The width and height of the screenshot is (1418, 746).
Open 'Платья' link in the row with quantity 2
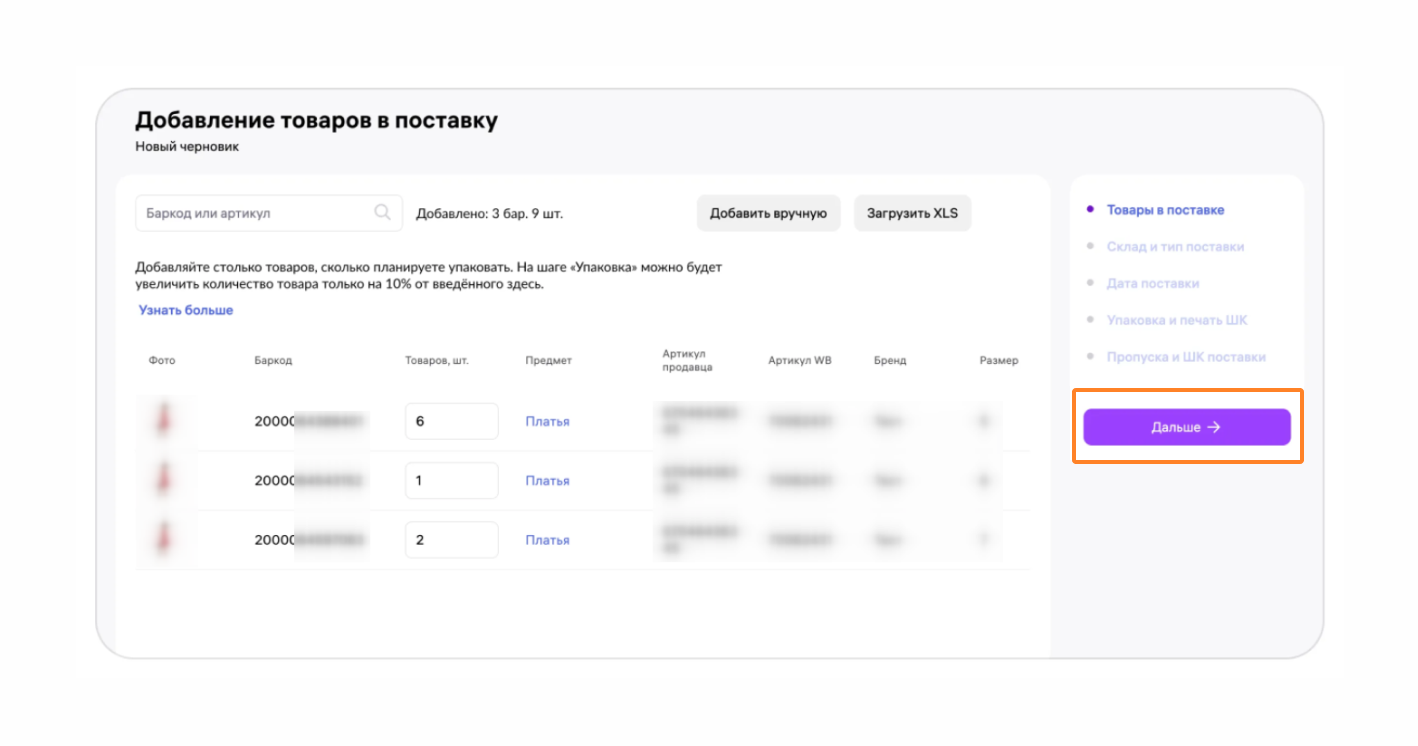[x=547, y=540]
